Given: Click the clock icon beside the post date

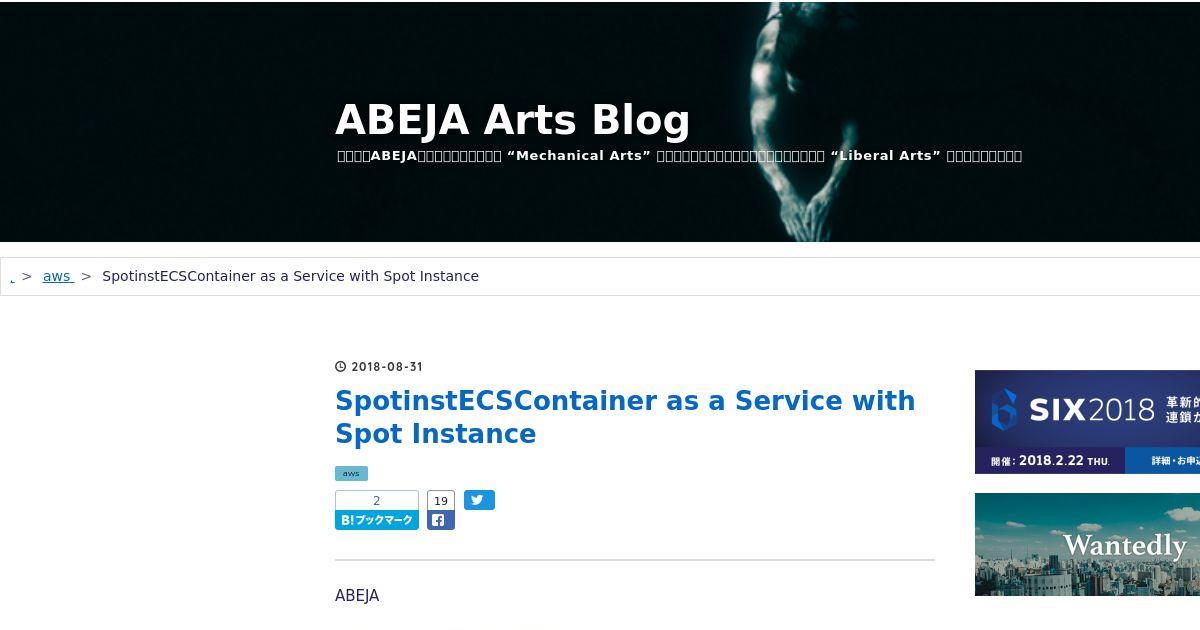Looking at the screenshot, I should 340,367.
